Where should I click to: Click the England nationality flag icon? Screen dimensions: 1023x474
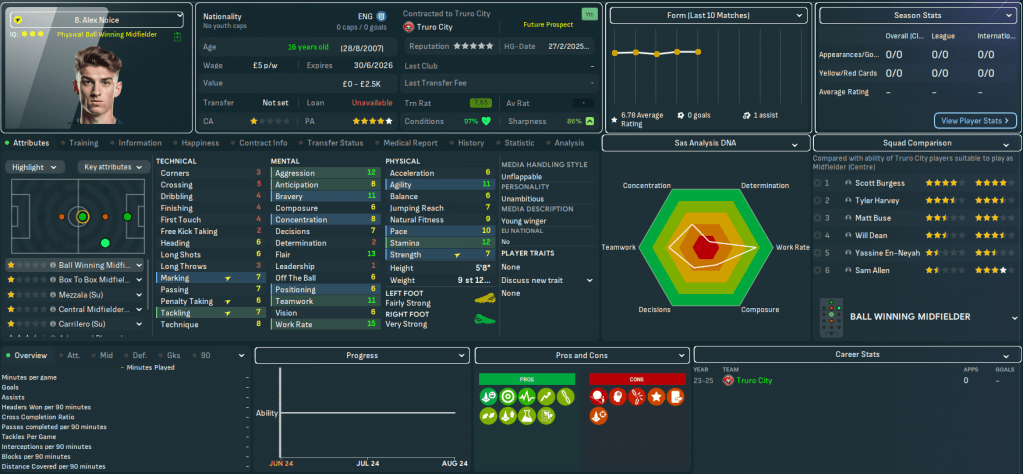pos(380,17)
